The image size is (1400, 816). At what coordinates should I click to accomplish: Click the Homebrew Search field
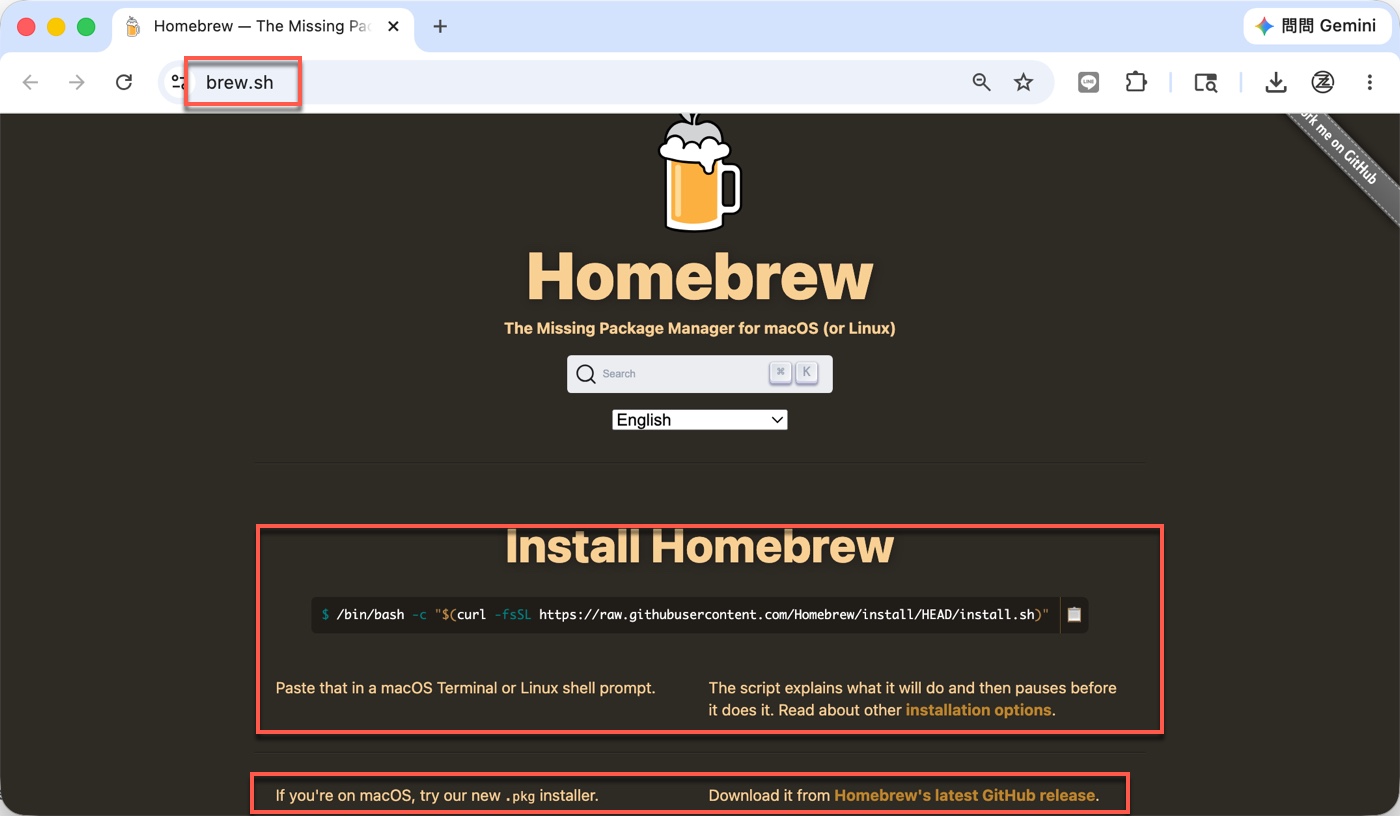pyautogui.click(x=699, y=374)
